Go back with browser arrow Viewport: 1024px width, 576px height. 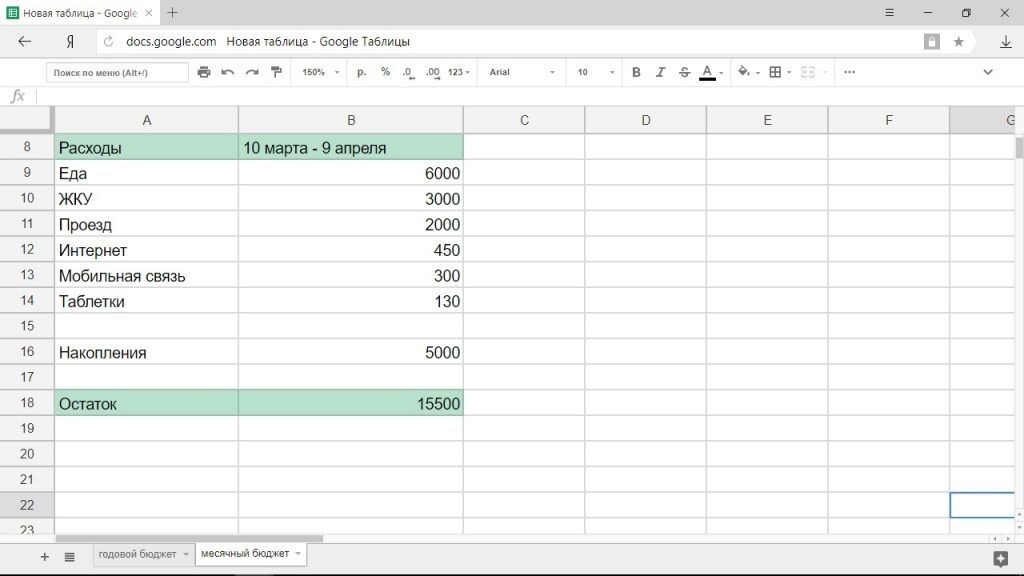click(25, 41)
